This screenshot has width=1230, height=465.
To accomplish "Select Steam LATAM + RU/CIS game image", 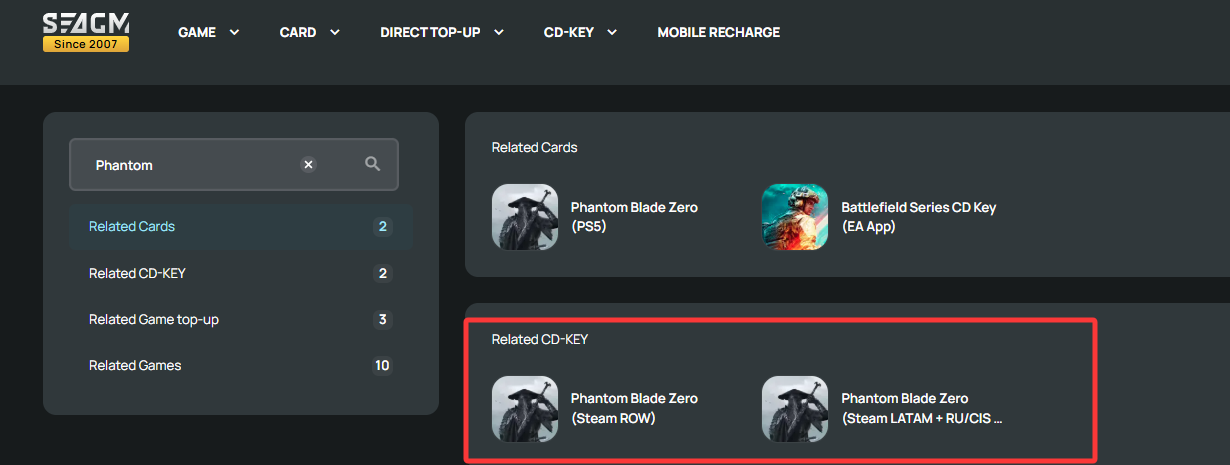I will click(x=795, y=408).
